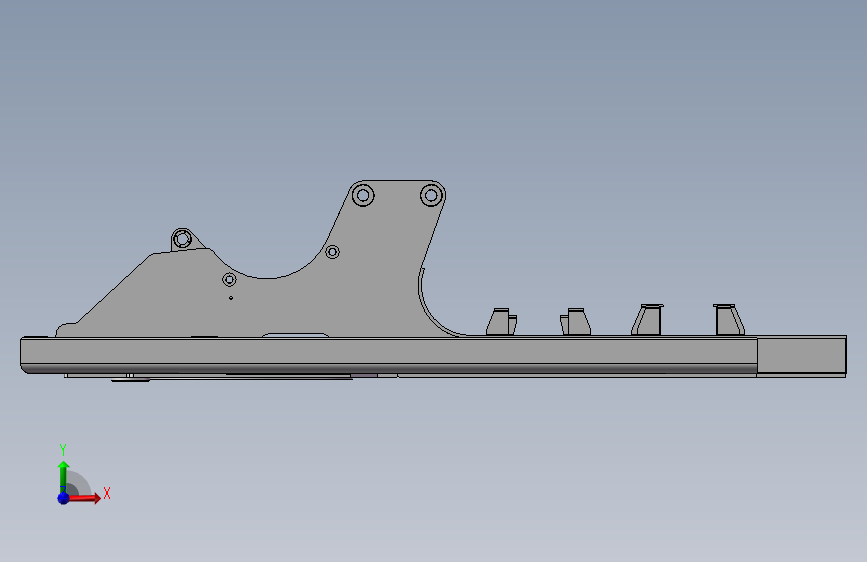
Task: Select the lighter rectangular end block of rail
Action: 802,357
